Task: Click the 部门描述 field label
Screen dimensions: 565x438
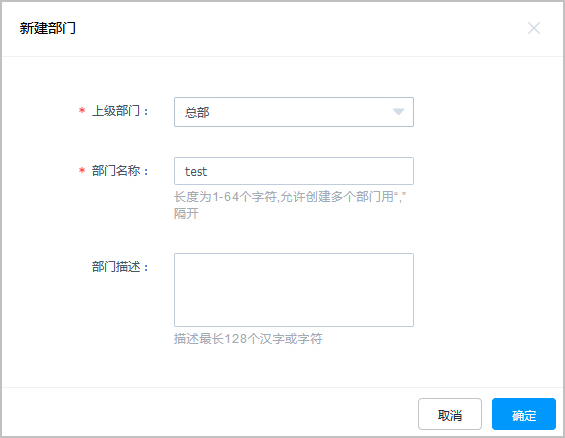Action: [x=120, y=267]
